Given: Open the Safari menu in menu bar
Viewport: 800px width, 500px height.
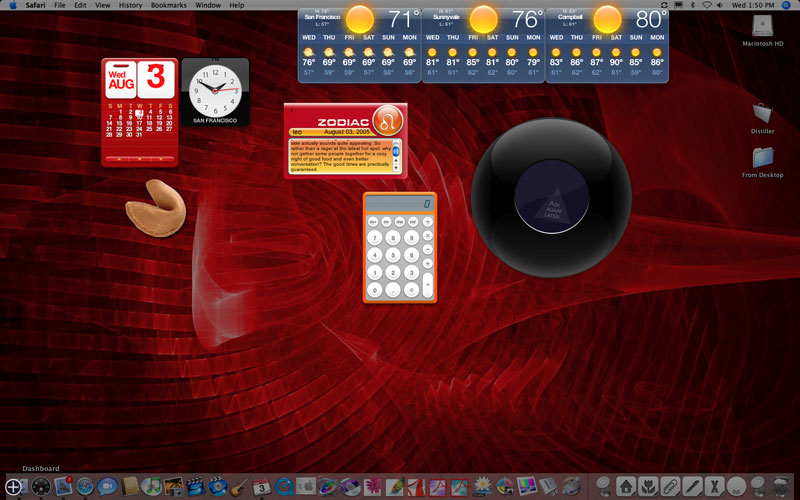Looking at the screenshot, I should (35, 5).
